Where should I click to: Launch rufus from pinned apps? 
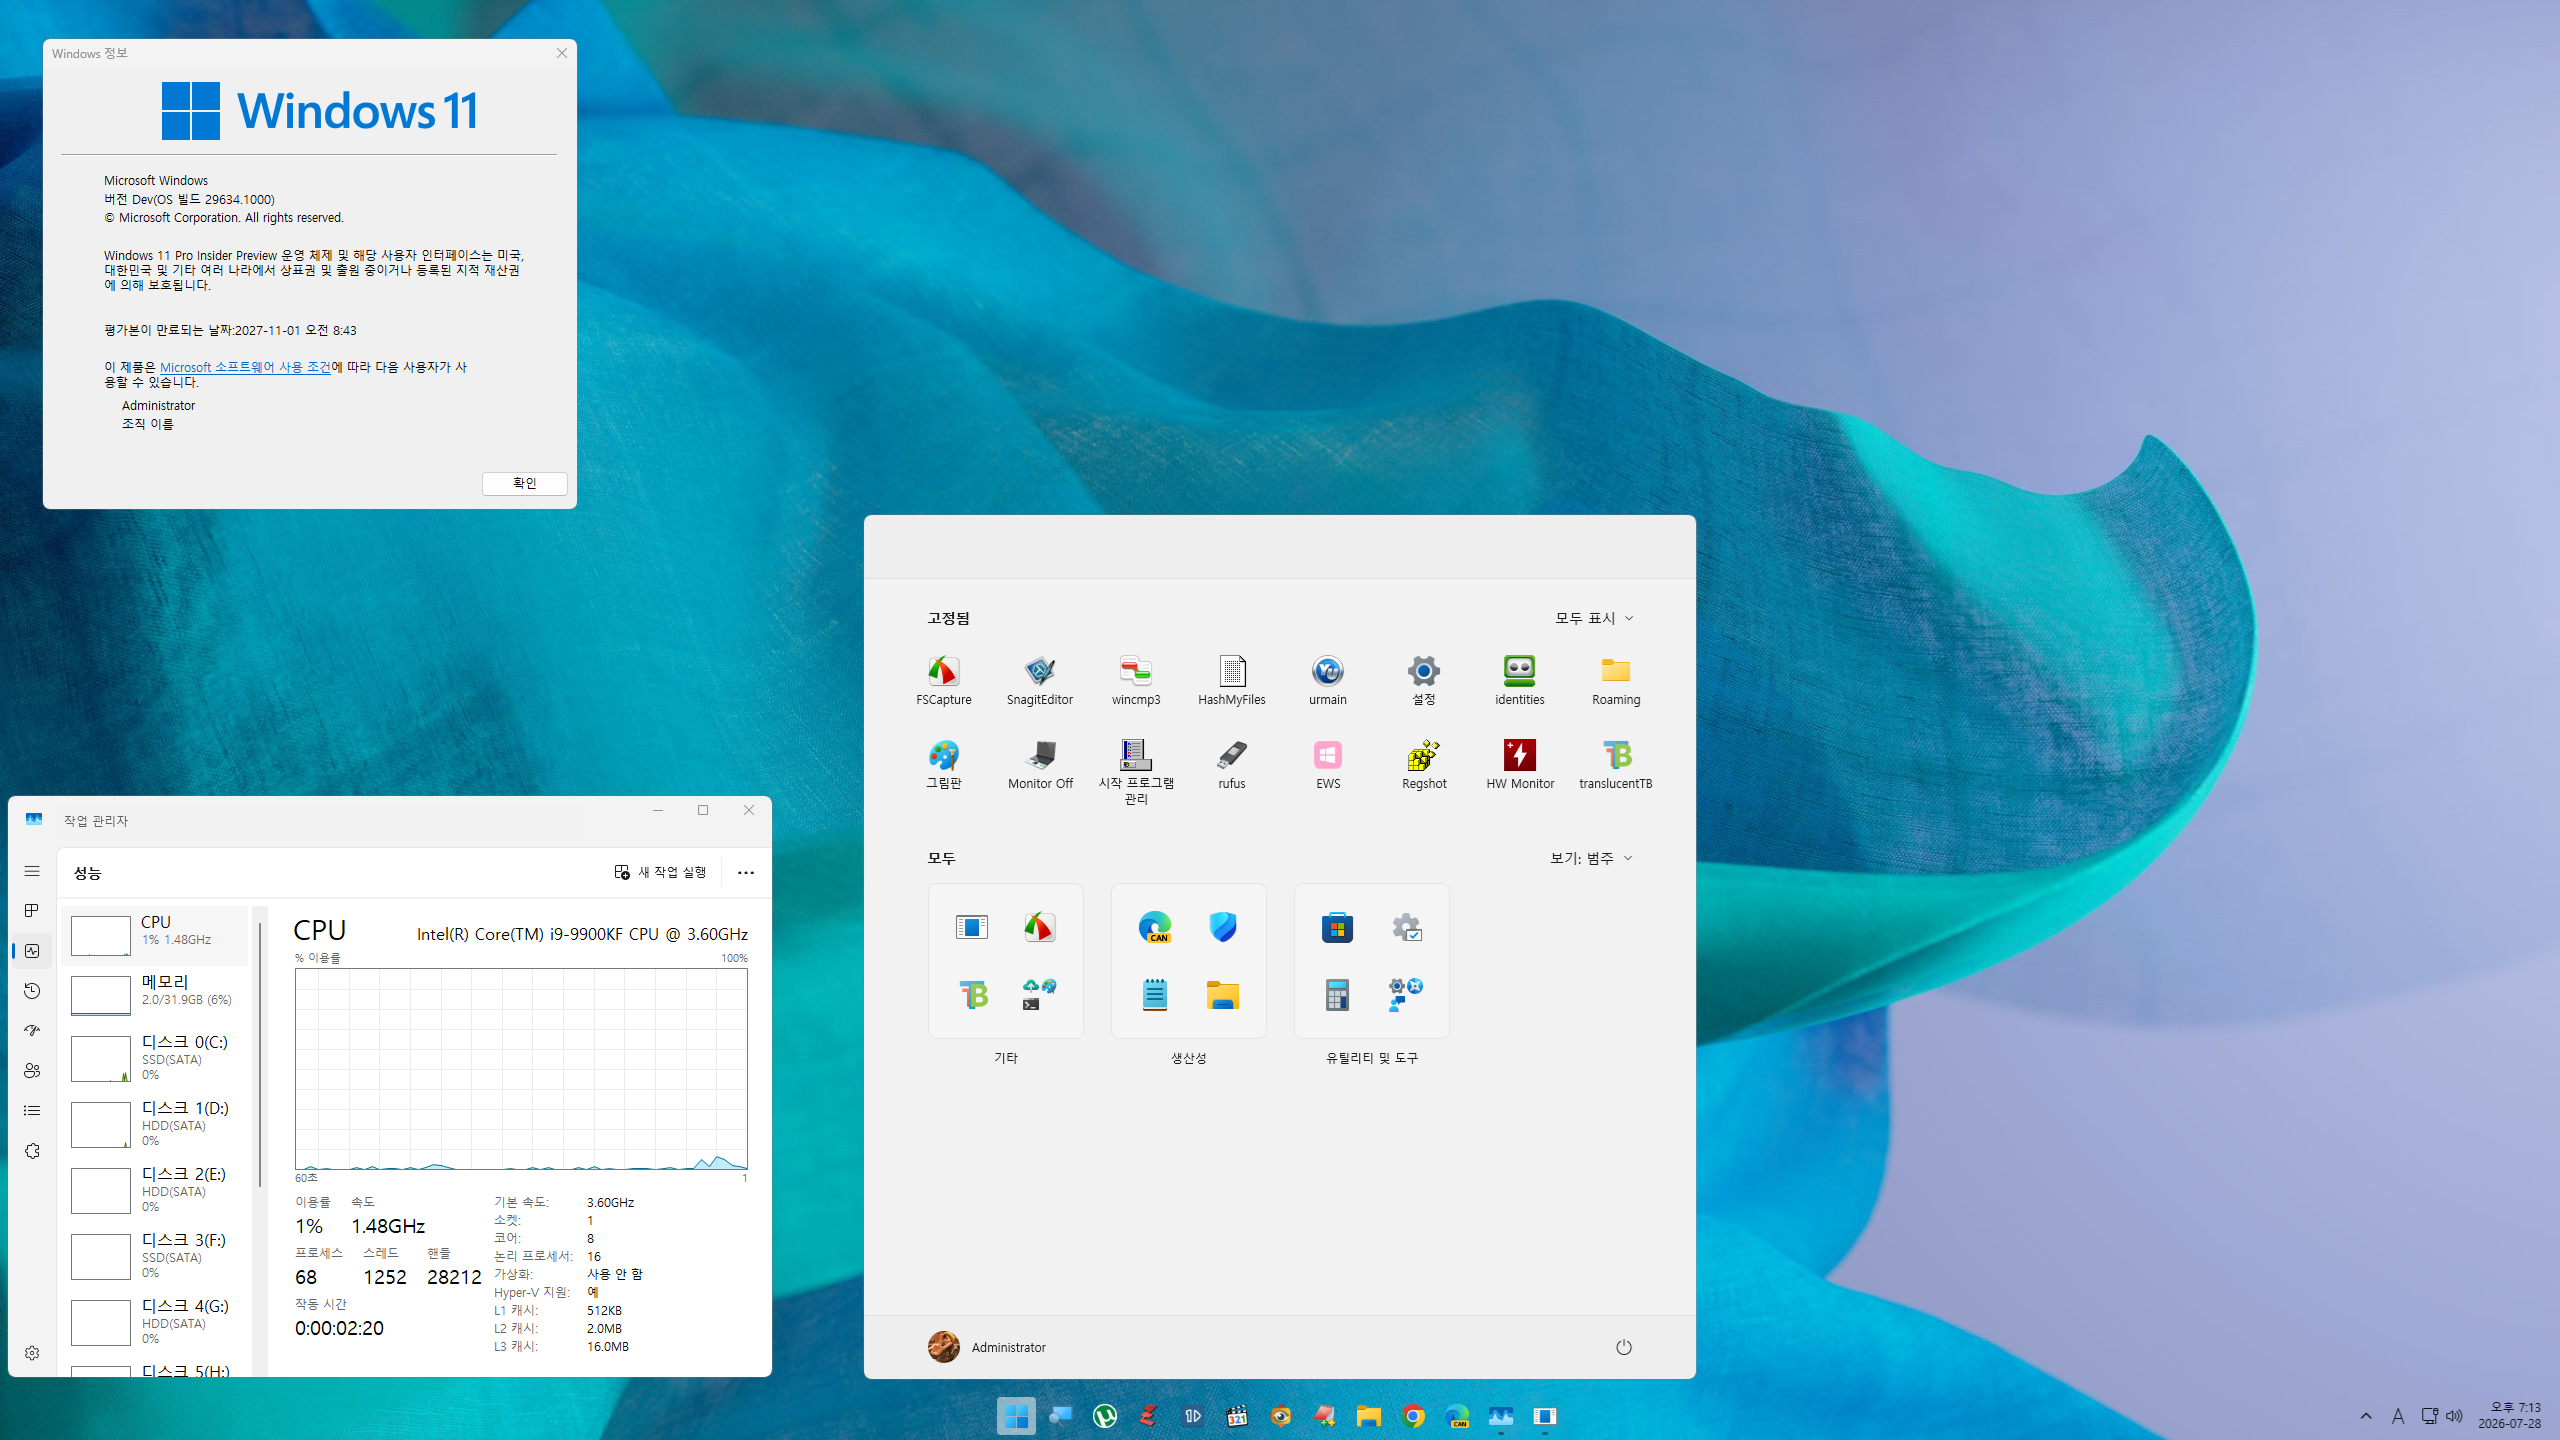tap(1232, 765)
